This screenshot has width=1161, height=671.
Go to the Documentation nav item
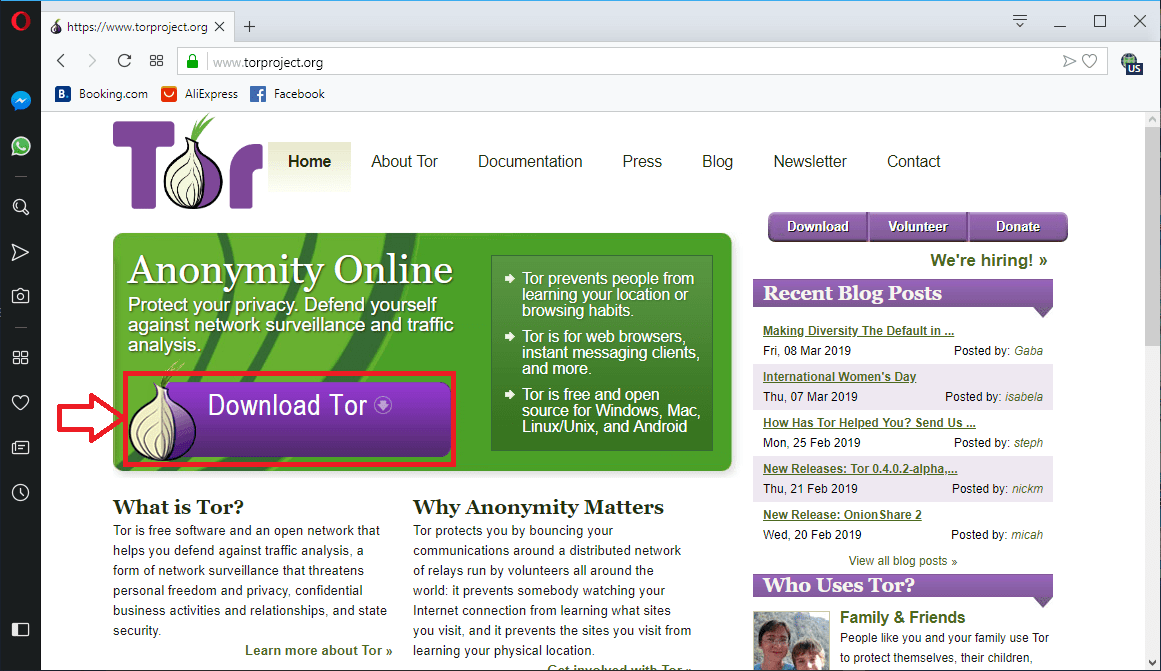point(530,162)
